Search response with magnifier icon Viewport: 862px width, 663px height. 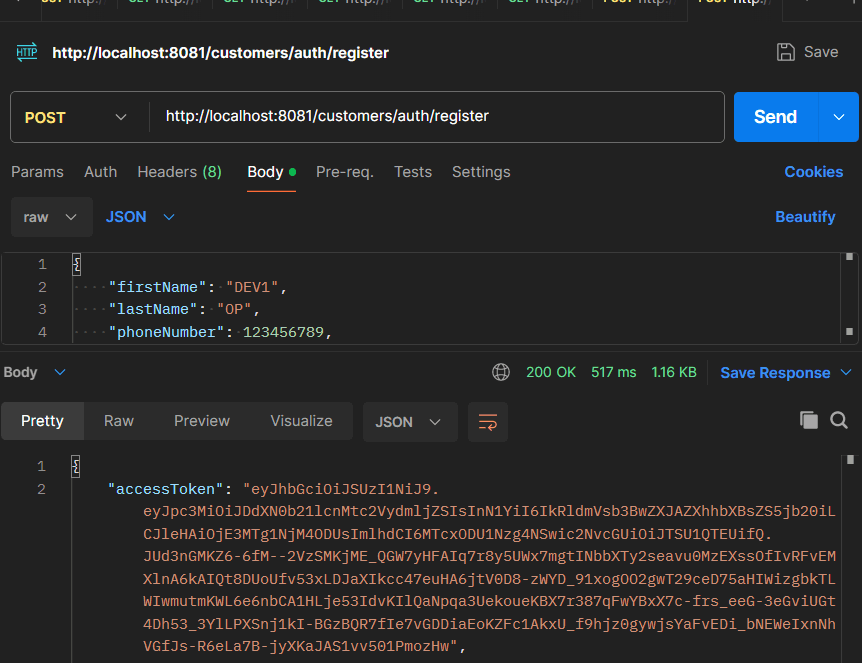839,420
